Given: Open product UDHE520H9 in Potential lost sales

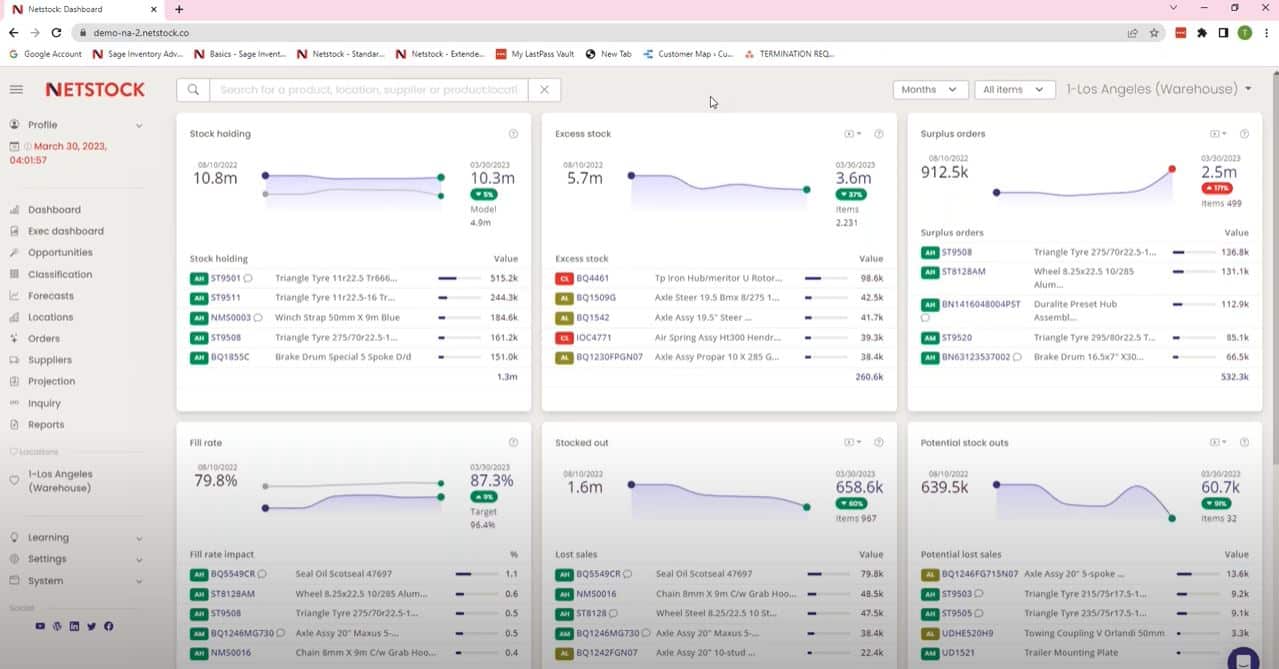Looking at the screenshot, I should point(968,633).
